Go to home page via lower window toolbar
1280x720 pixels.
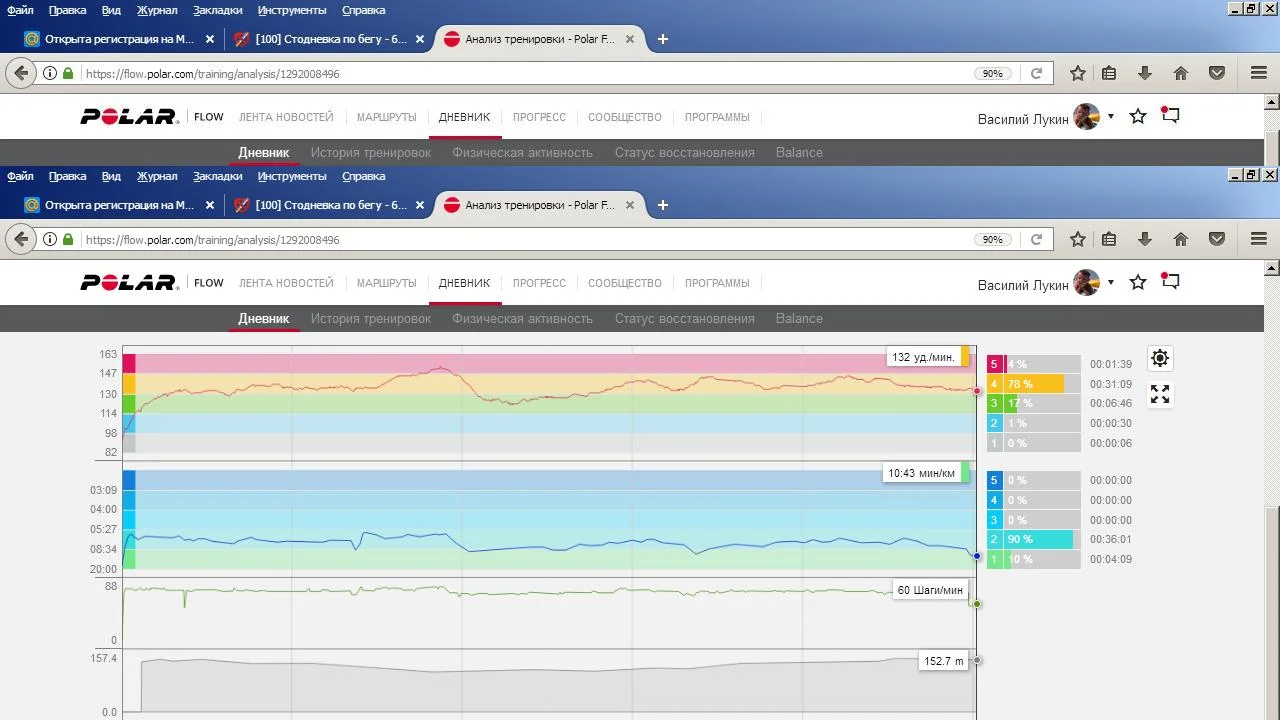[x=1181, y=240]
